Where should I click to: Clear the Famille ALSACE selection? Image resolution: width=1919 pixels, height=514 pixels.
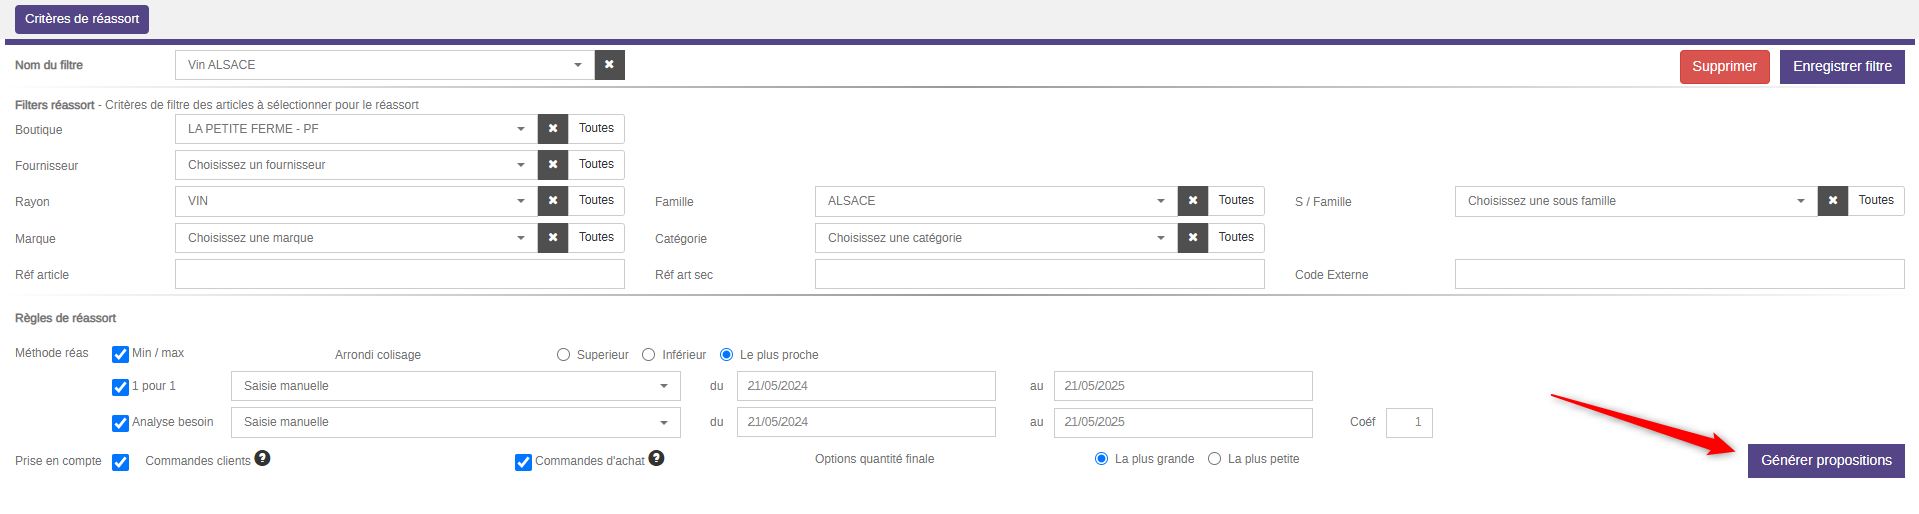[x=1192, y=201]
